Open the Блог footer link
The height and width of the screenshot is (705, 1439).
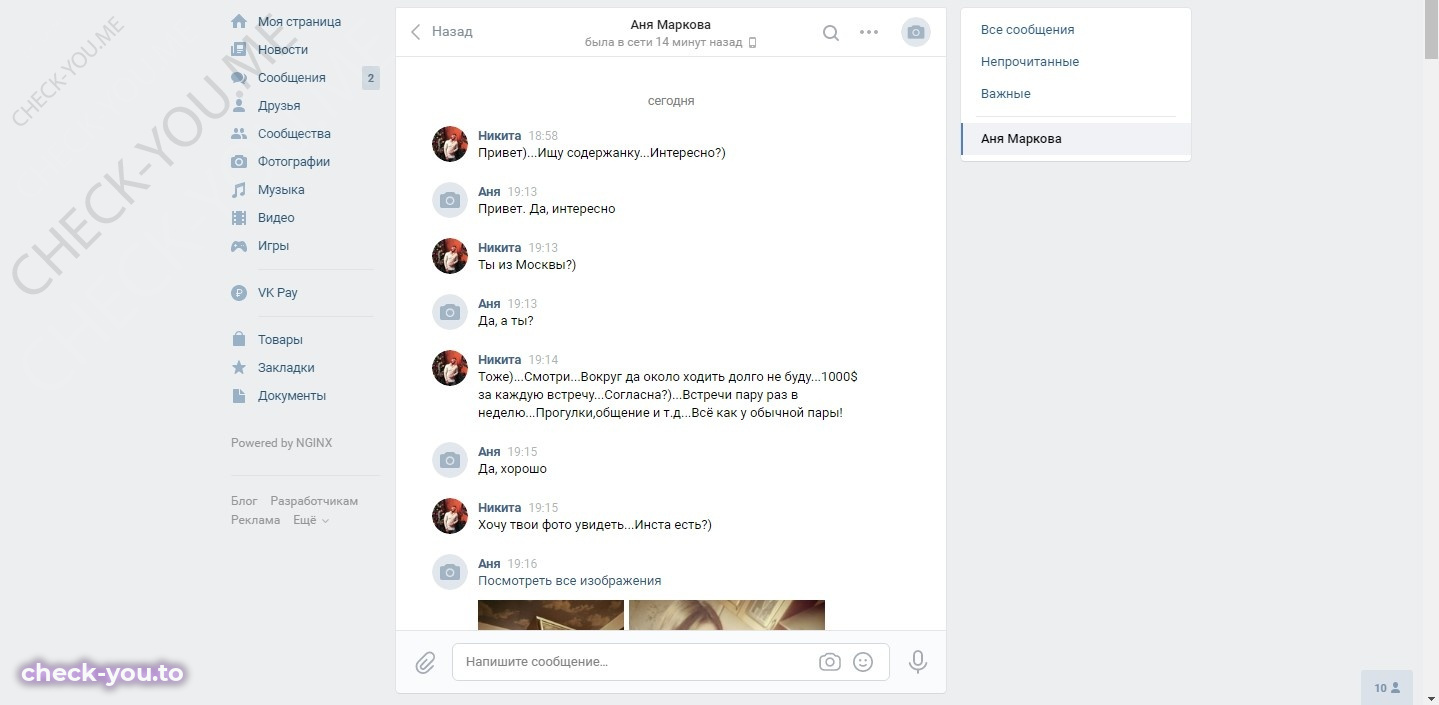(244, 501)
